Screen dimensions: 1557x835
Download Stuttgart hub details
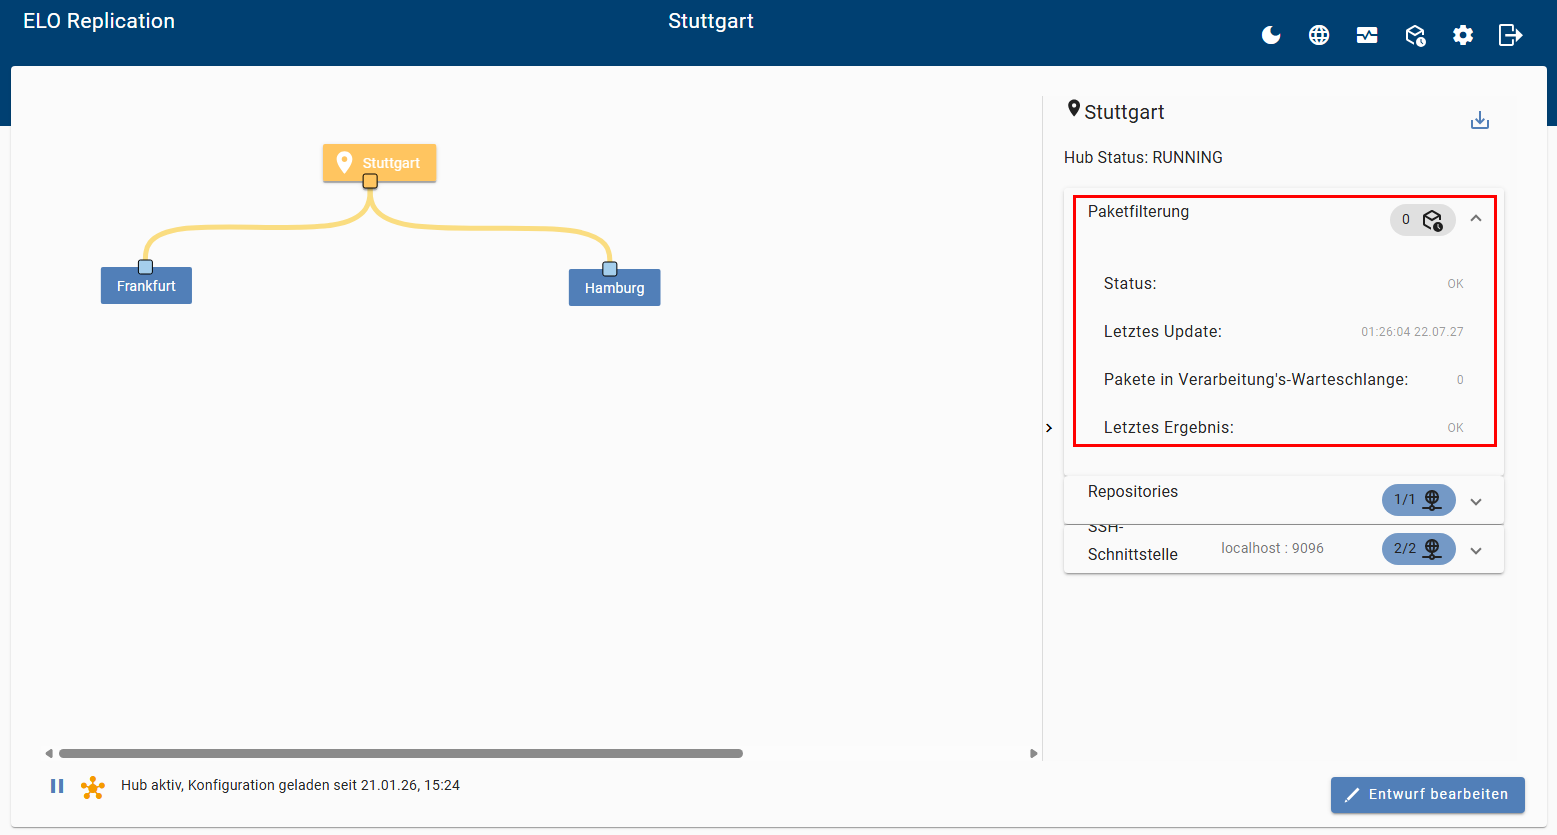1480,121
